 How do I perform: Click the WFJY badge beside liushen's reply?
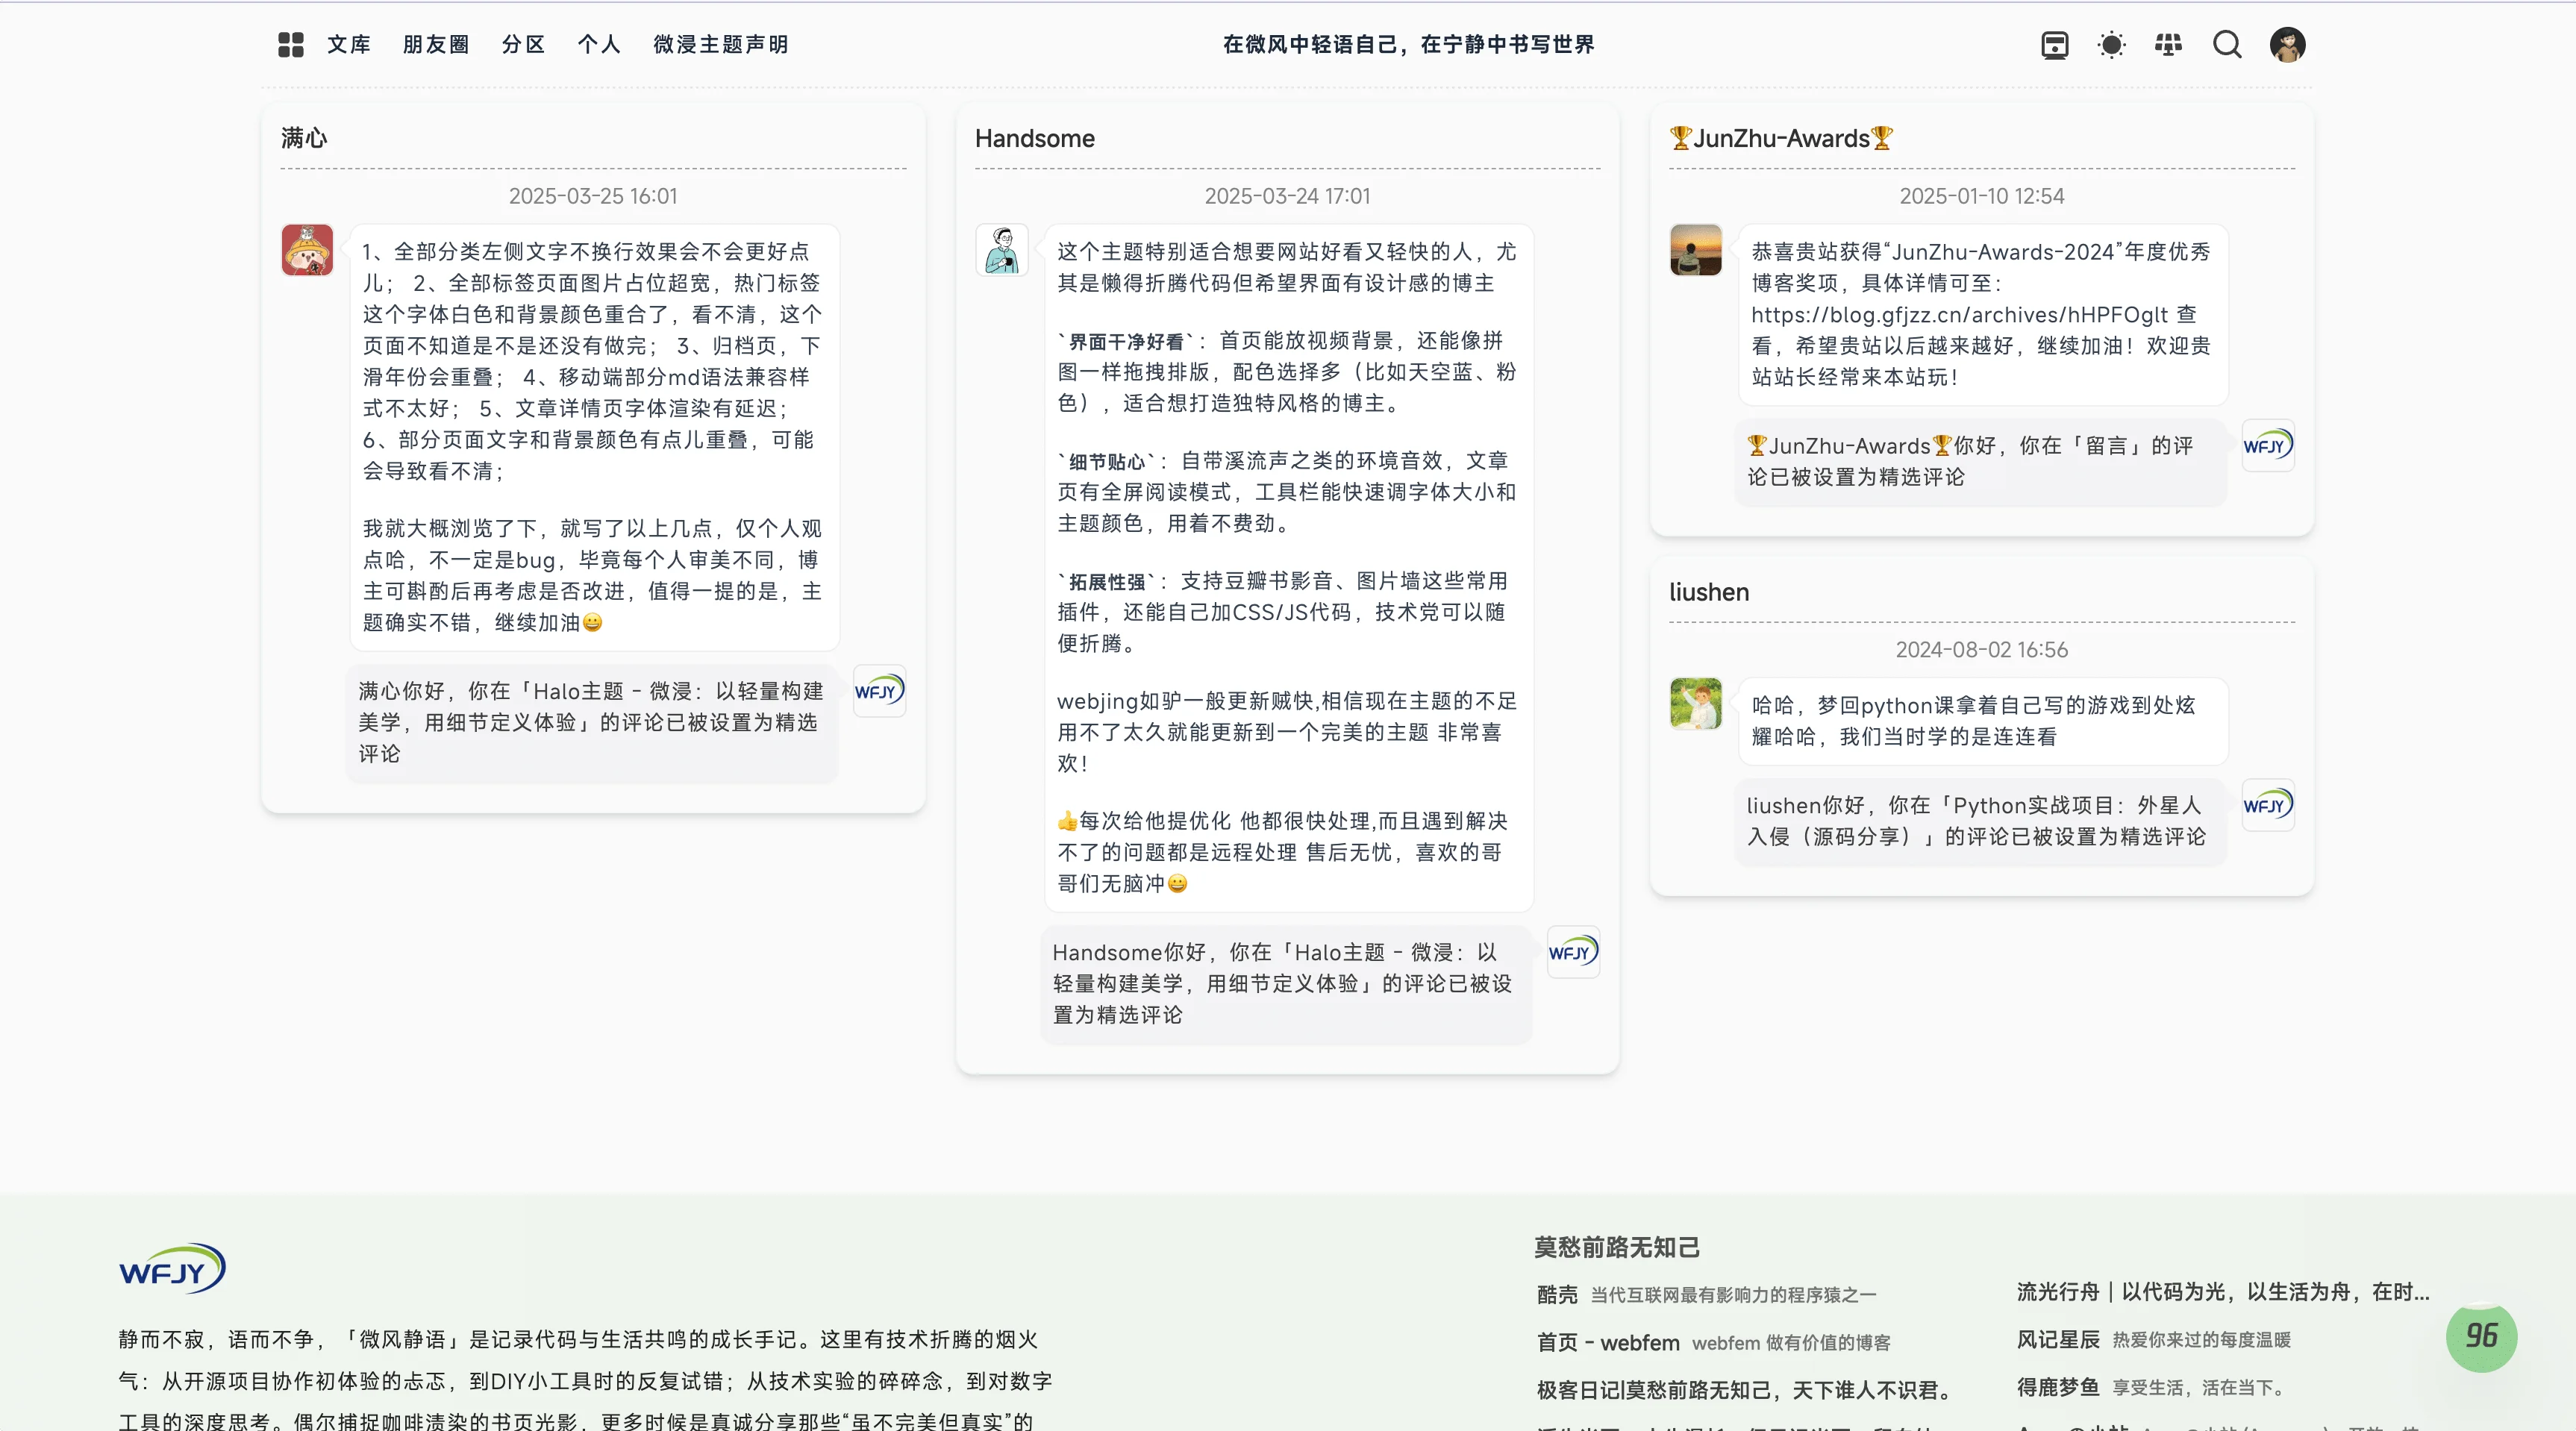2268,805
